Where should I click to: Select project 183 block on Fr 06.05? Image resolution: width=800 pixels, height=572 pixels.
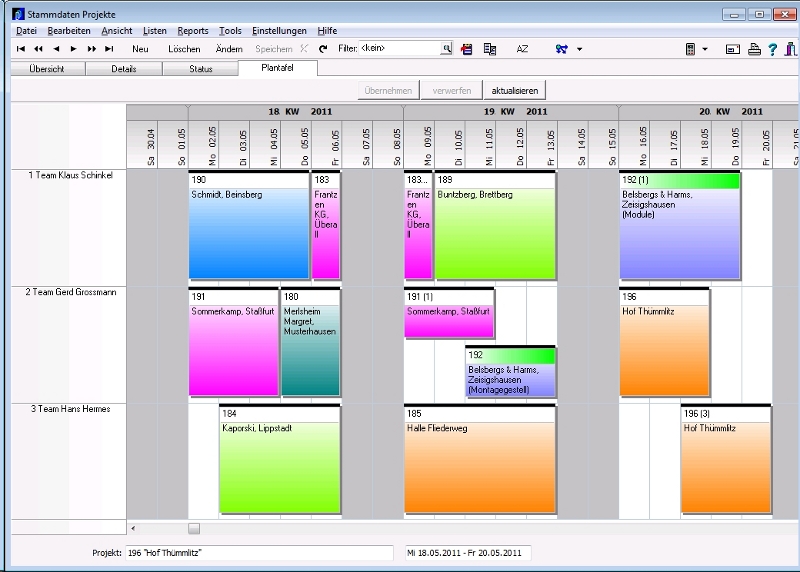point(326,225)
